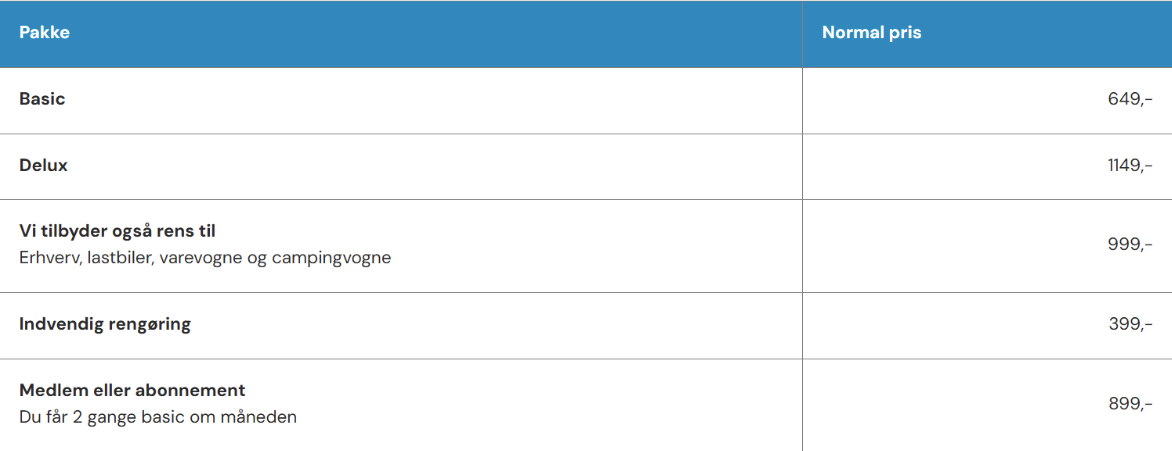Viewport: 1172px width, 451px height.
Task: Click the 399,- price for interior cleaning
Action: pyautogui.click(x=1130, y=324)
